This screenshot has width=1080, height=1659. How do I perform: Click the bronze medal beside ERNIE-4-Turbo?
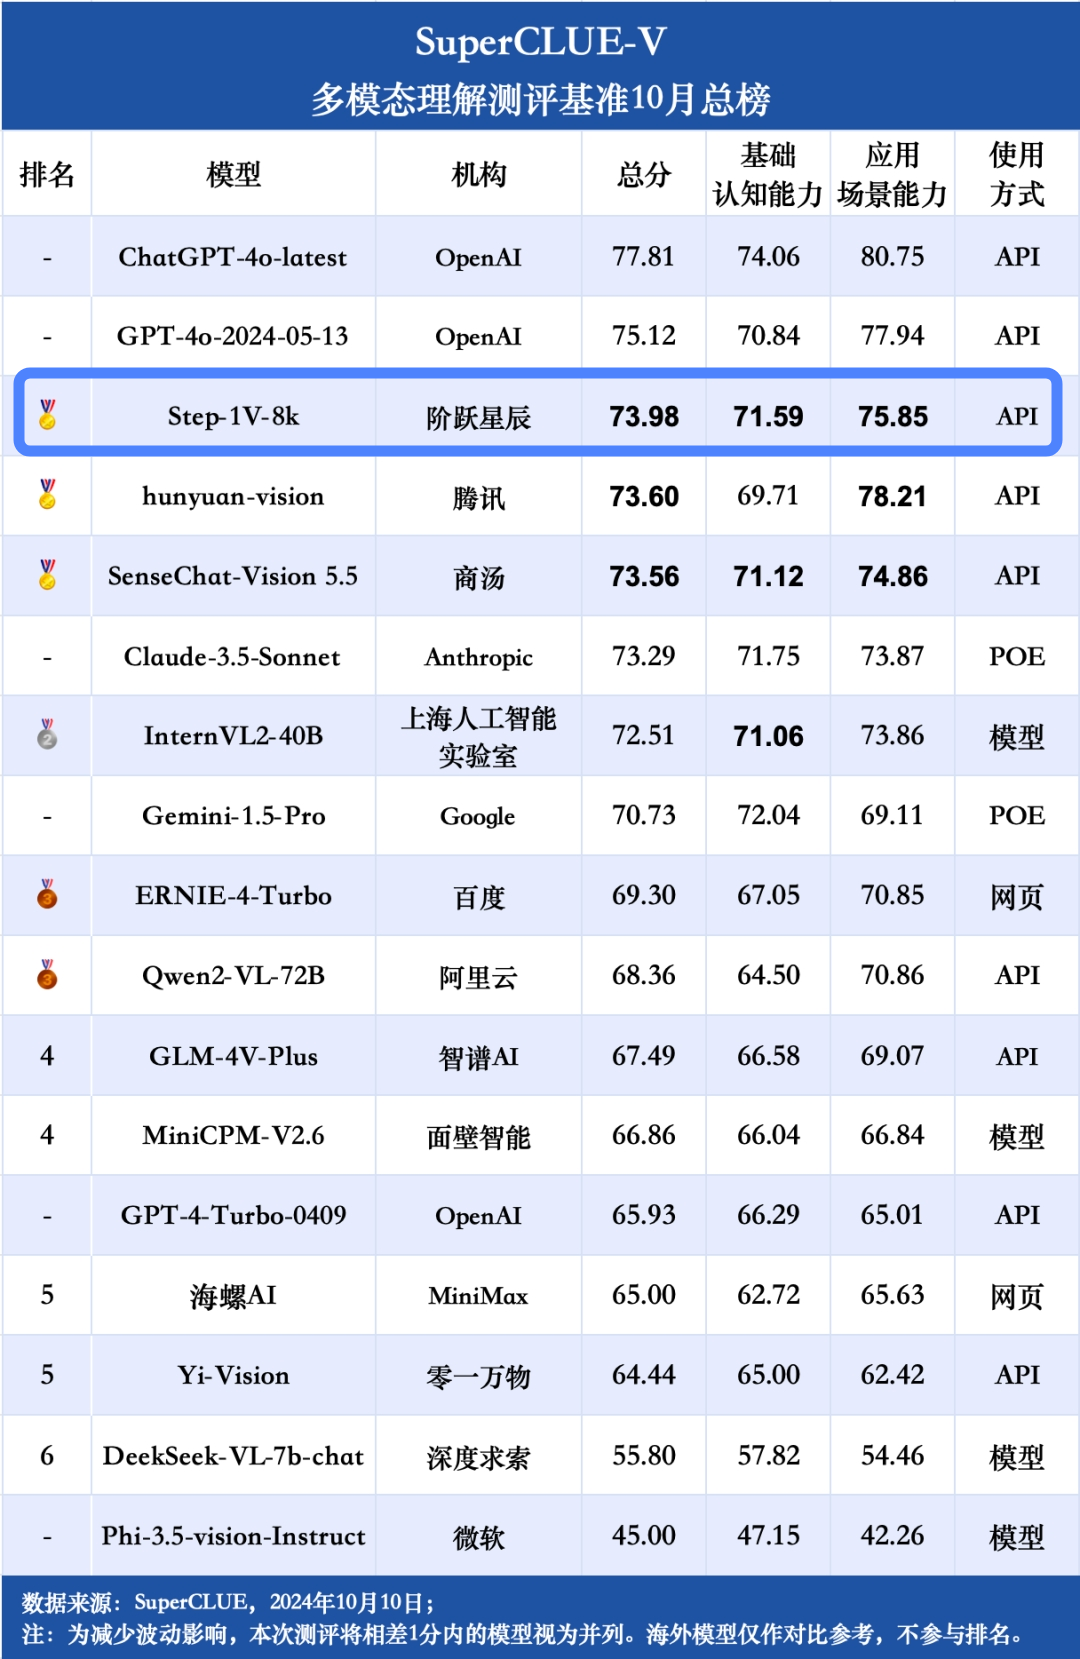tap(47, 894)
